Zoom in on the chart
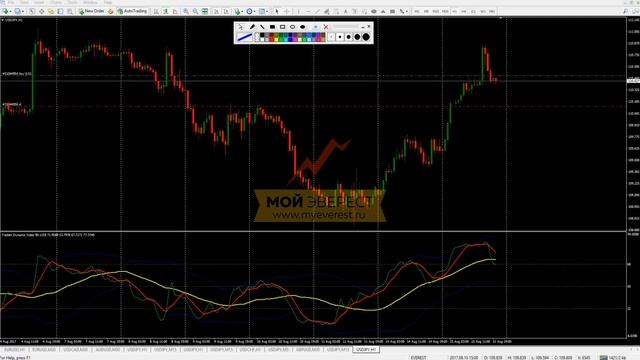Image resolution: width=640 pixels, height=360 pixels. [186, 11]
